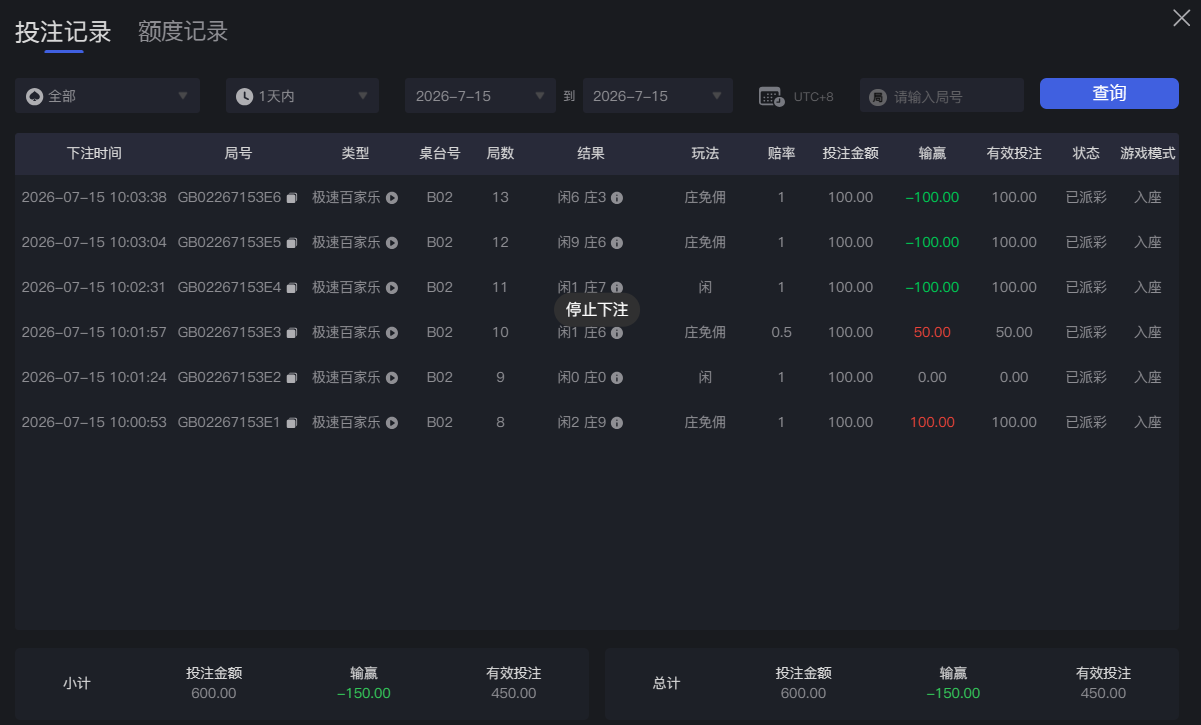
Task: Play video replay for round 8
Action: point(392,423)
